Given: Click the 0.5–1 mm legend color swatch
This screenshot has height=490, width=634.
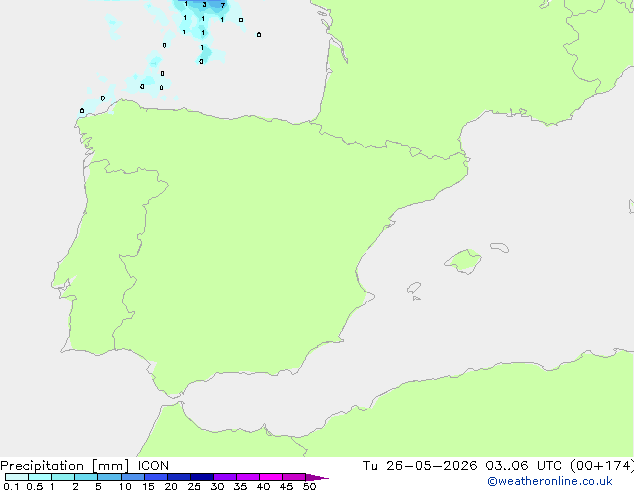Looking at the screenshot, I should pyautogui.click(x=40, y=477).
